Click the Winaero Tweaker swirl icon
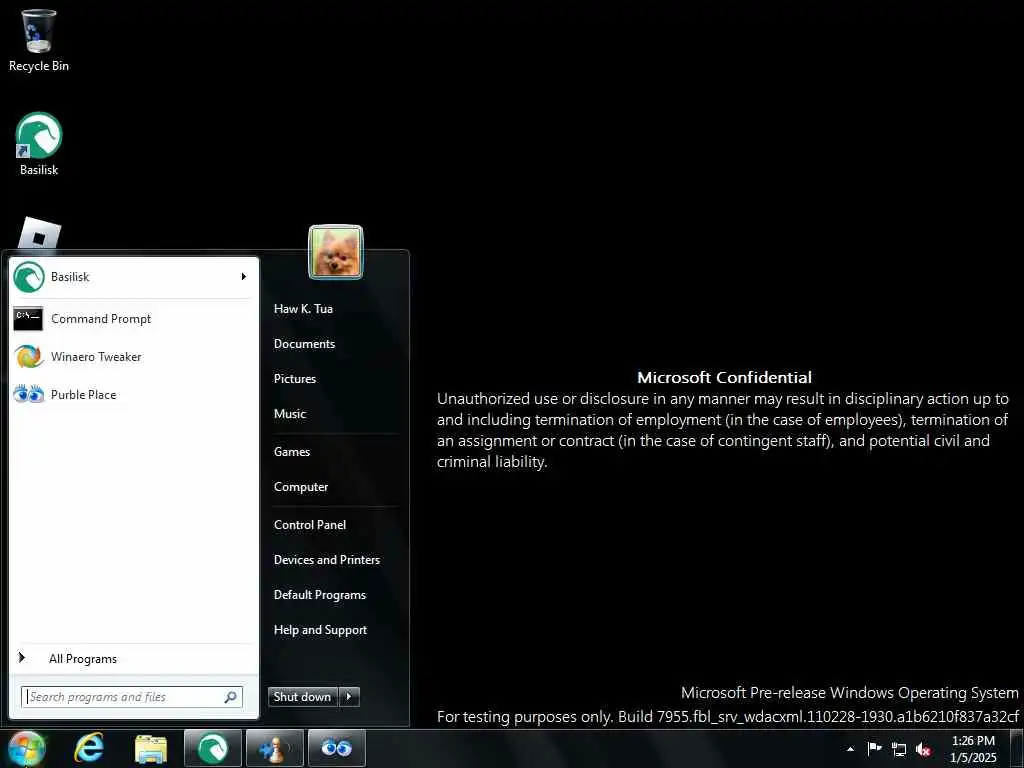Viewport: 1024px width, 768px height. (x=28, y=357)
